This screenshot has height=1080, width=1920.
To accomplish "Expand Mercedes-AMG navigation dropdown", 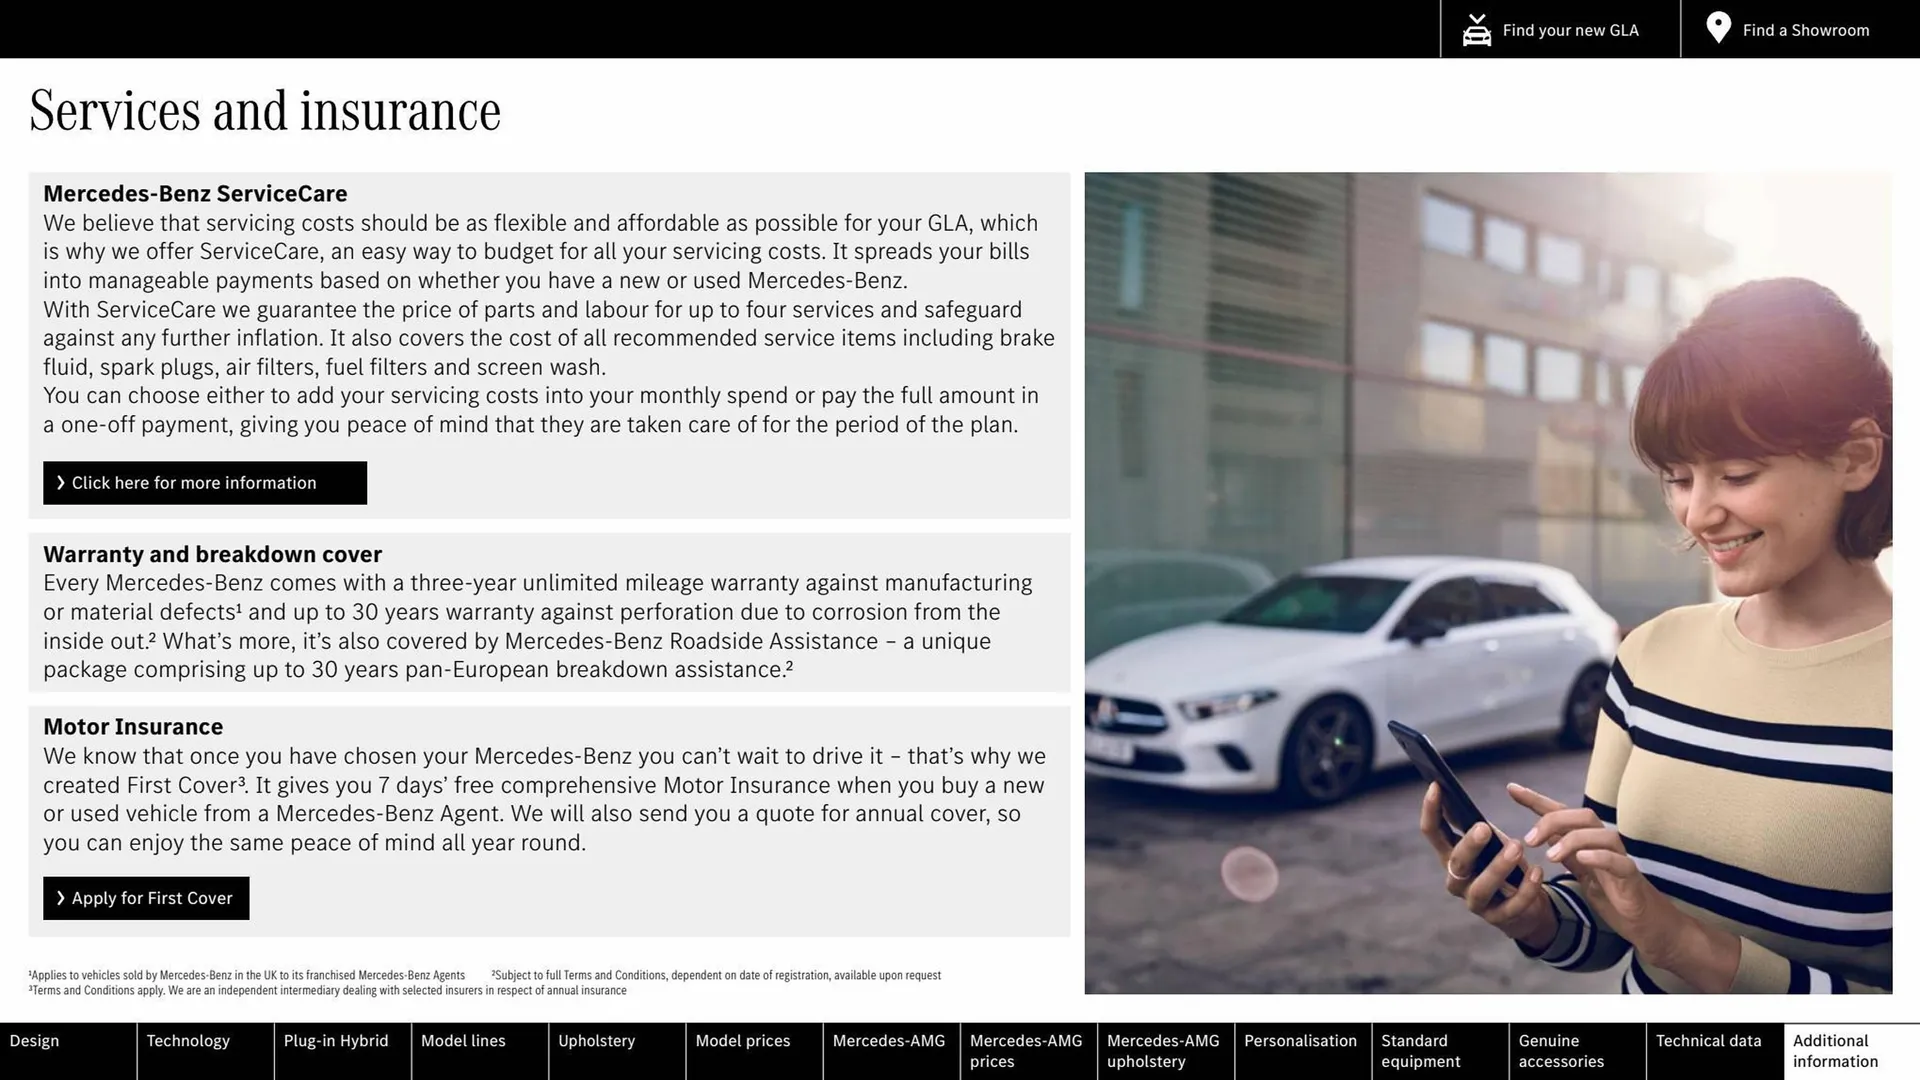I will tap(891, 1050).
